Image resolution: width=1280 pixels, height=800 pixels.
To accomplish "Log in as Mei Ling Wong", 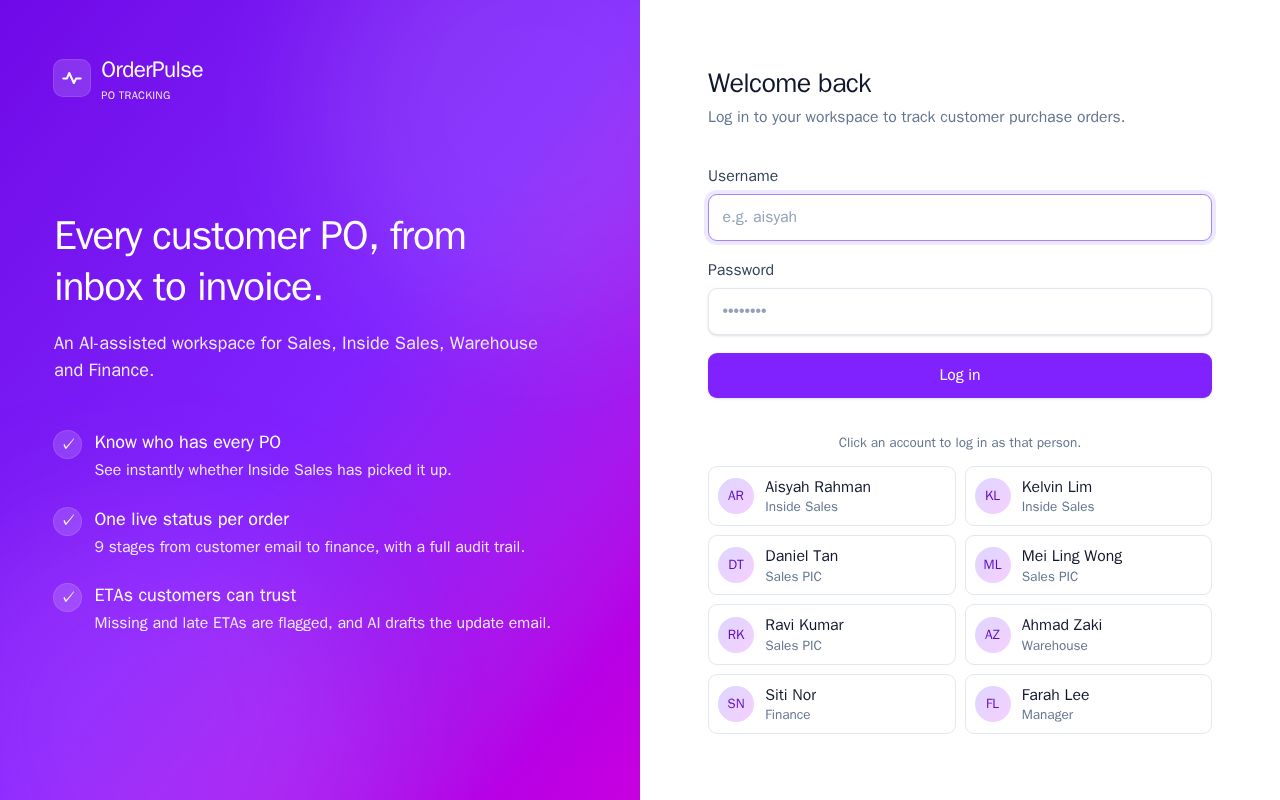I will tap(1088, 565).
